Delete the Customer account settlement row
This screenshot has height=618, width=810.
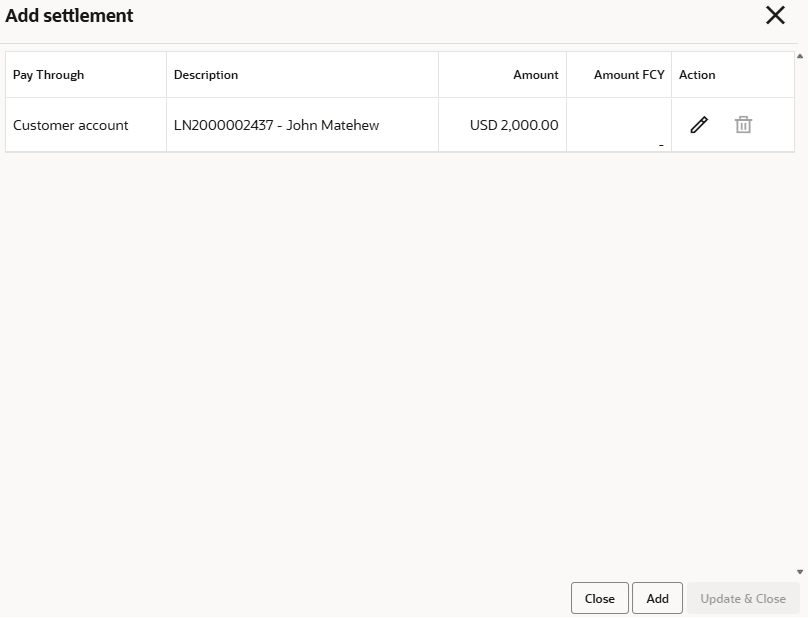744,125
